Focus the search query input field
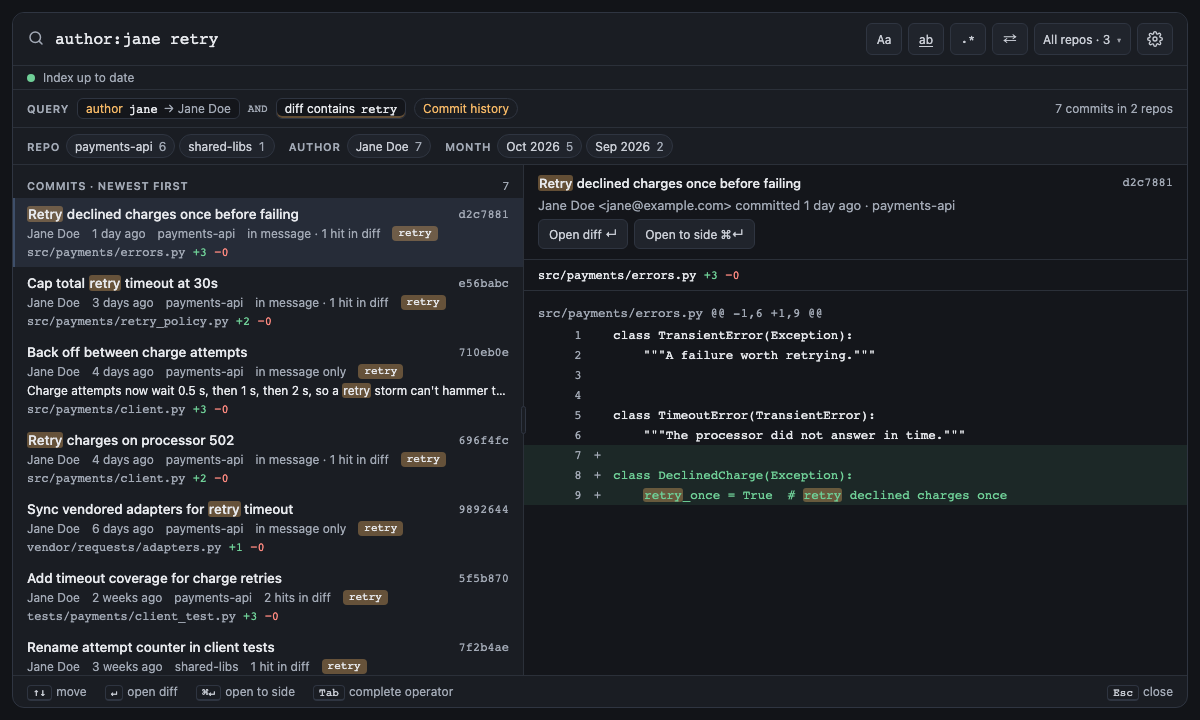The height and width of the screenshot is (720, 1200). click(x=455, y=39)
